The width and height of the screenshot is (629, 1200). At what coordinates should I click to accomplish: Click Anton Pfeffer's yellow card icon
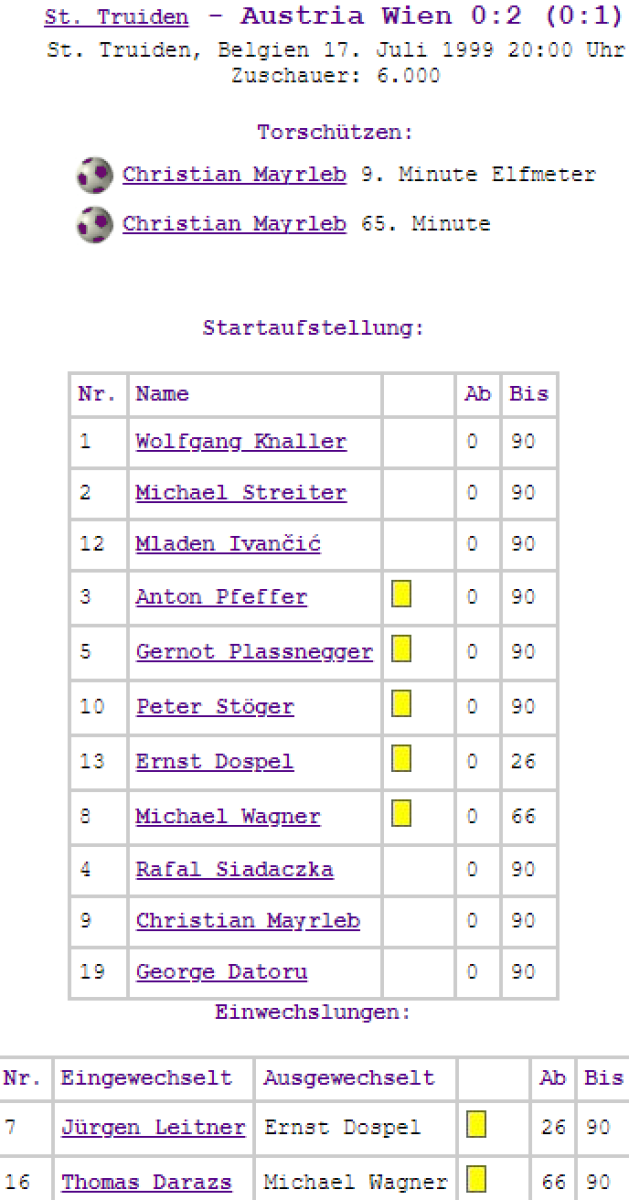pos(401,595)
